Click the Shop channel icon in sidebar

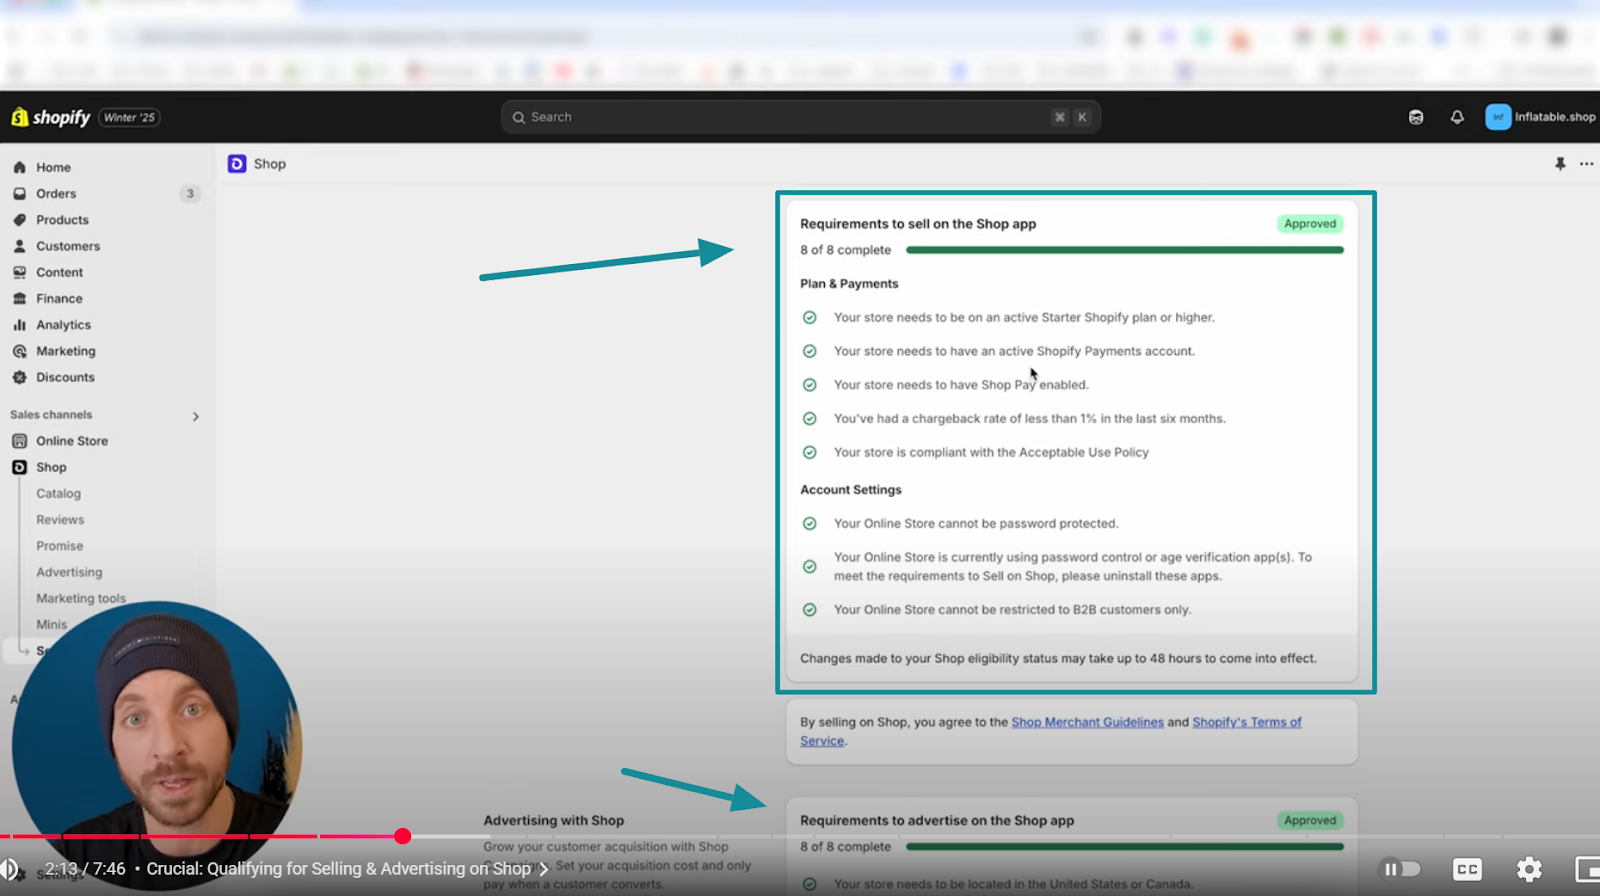[x=19, y=467]
